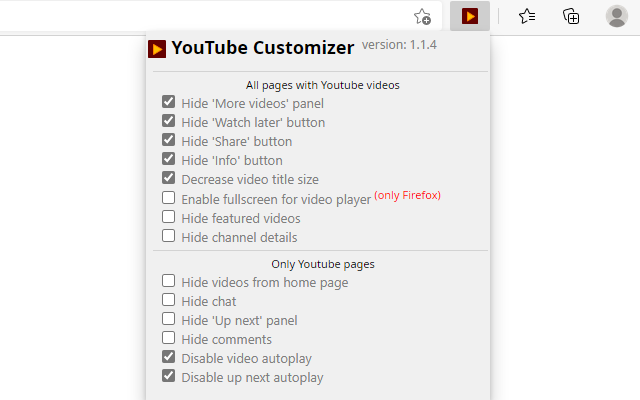Viewport: 640px width, 400px height.
Task: Open the browser Favorites list icon
Action: click(x=527, y=16)
